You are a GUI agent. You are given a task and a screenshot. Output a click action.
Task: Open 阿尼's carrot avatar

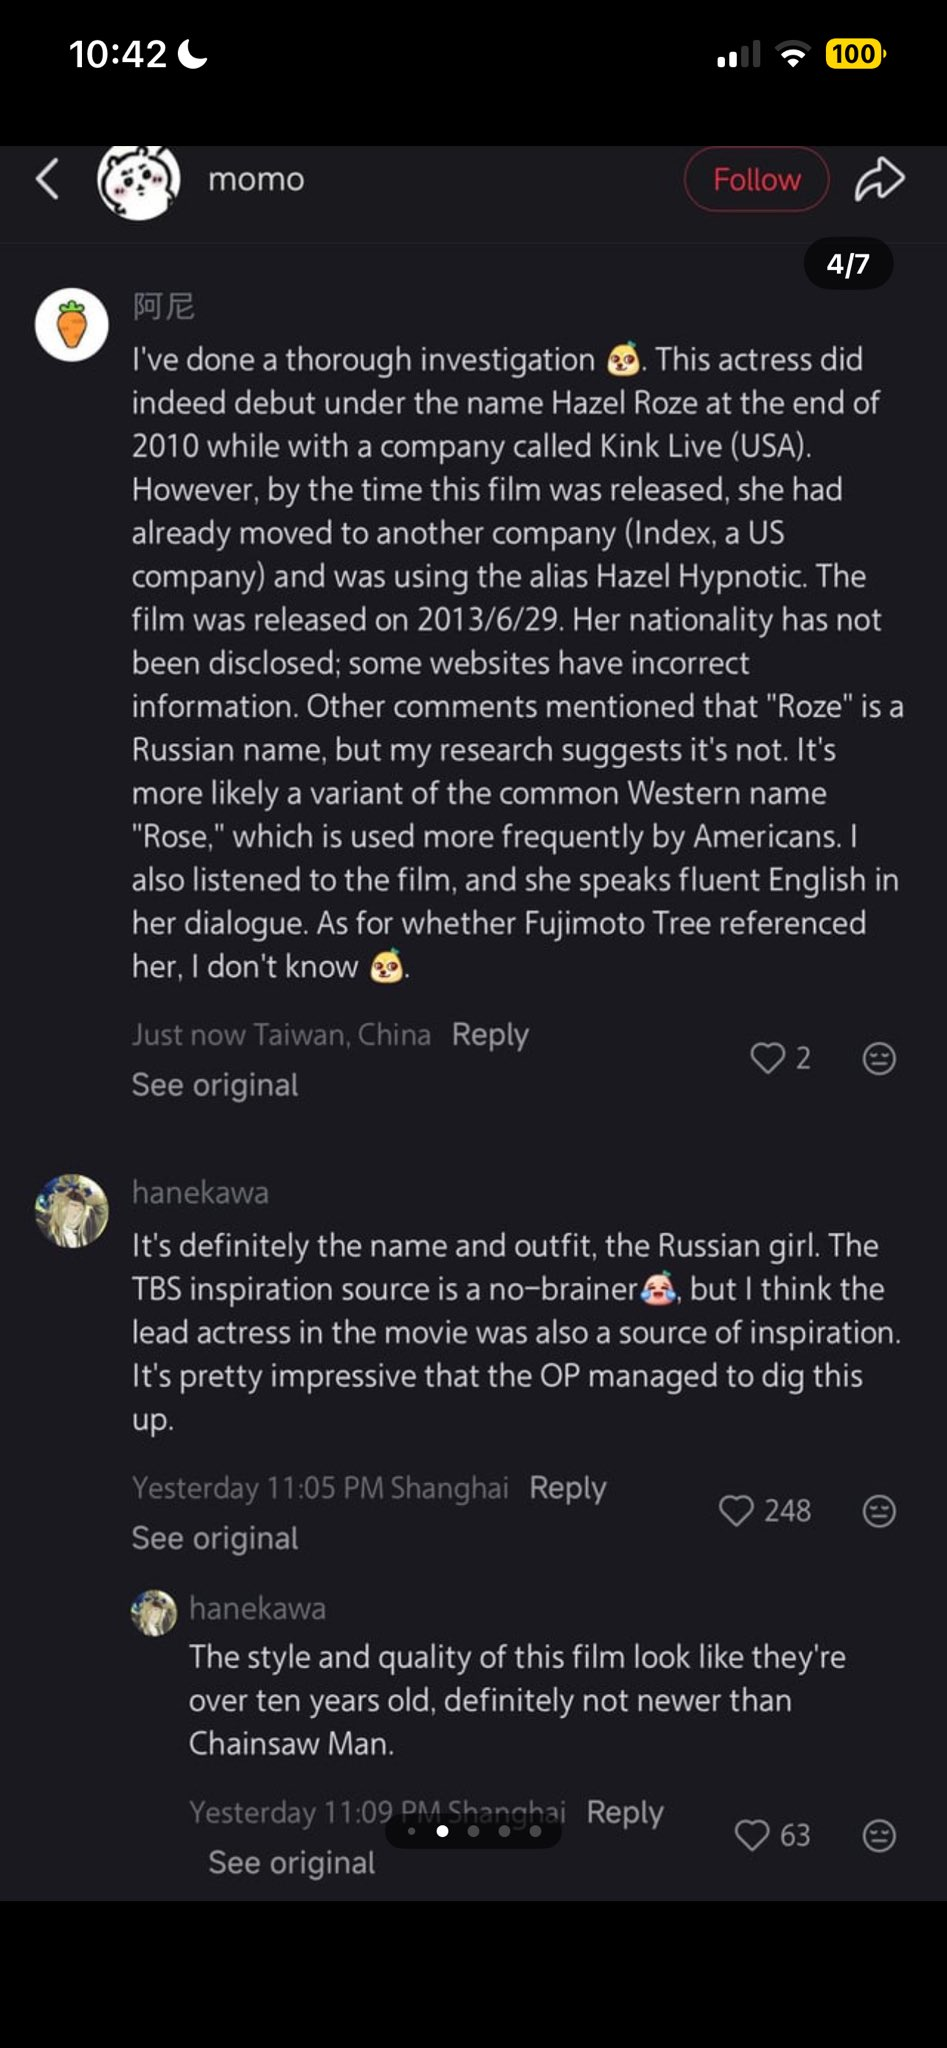[72, 325]
